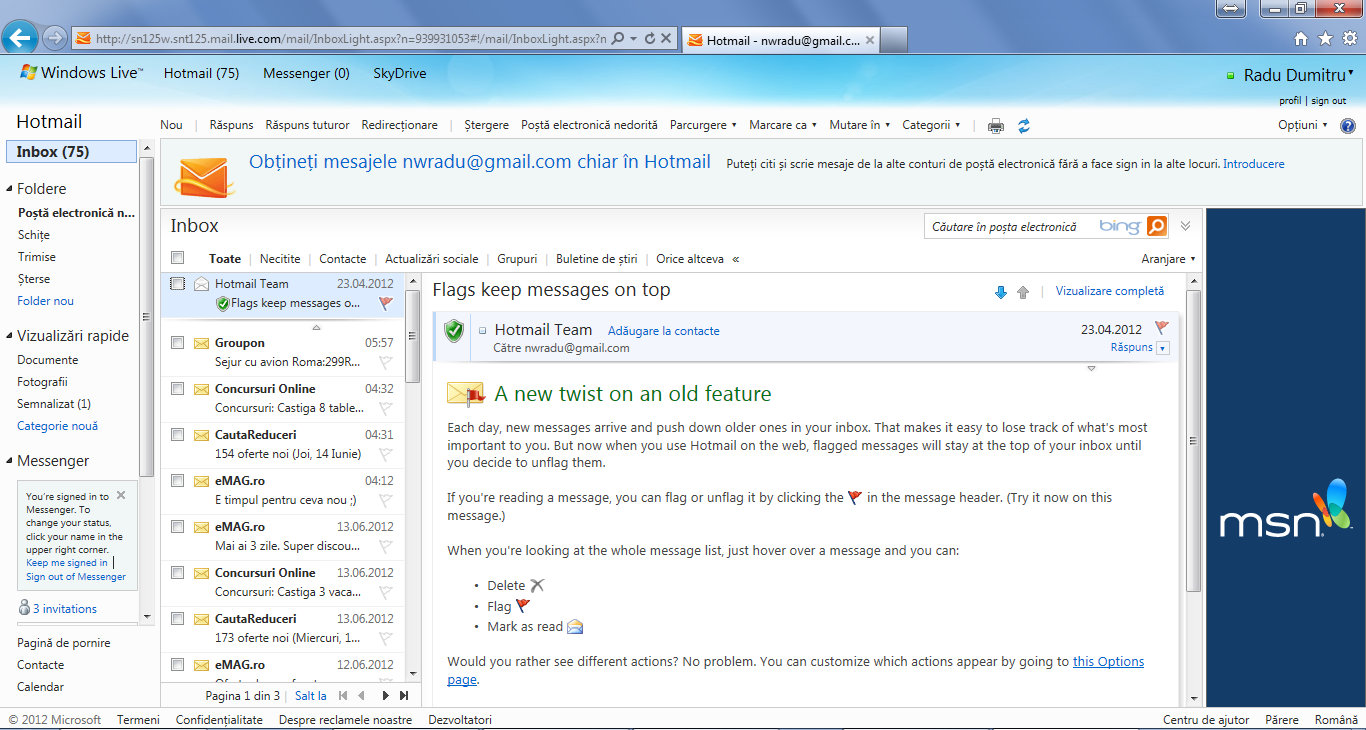The height and width of the screenshot is (730, 1366).
Task: Check the Concursuri Online 13.06.2012 checkbox
Action: 177,573
